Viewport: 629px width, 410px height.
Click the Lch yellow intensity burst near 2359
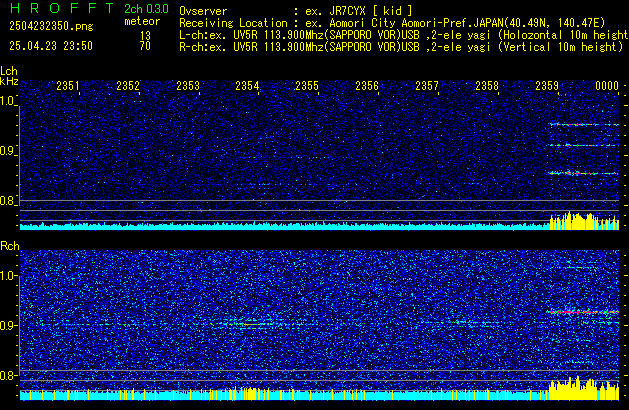[584, 221]
